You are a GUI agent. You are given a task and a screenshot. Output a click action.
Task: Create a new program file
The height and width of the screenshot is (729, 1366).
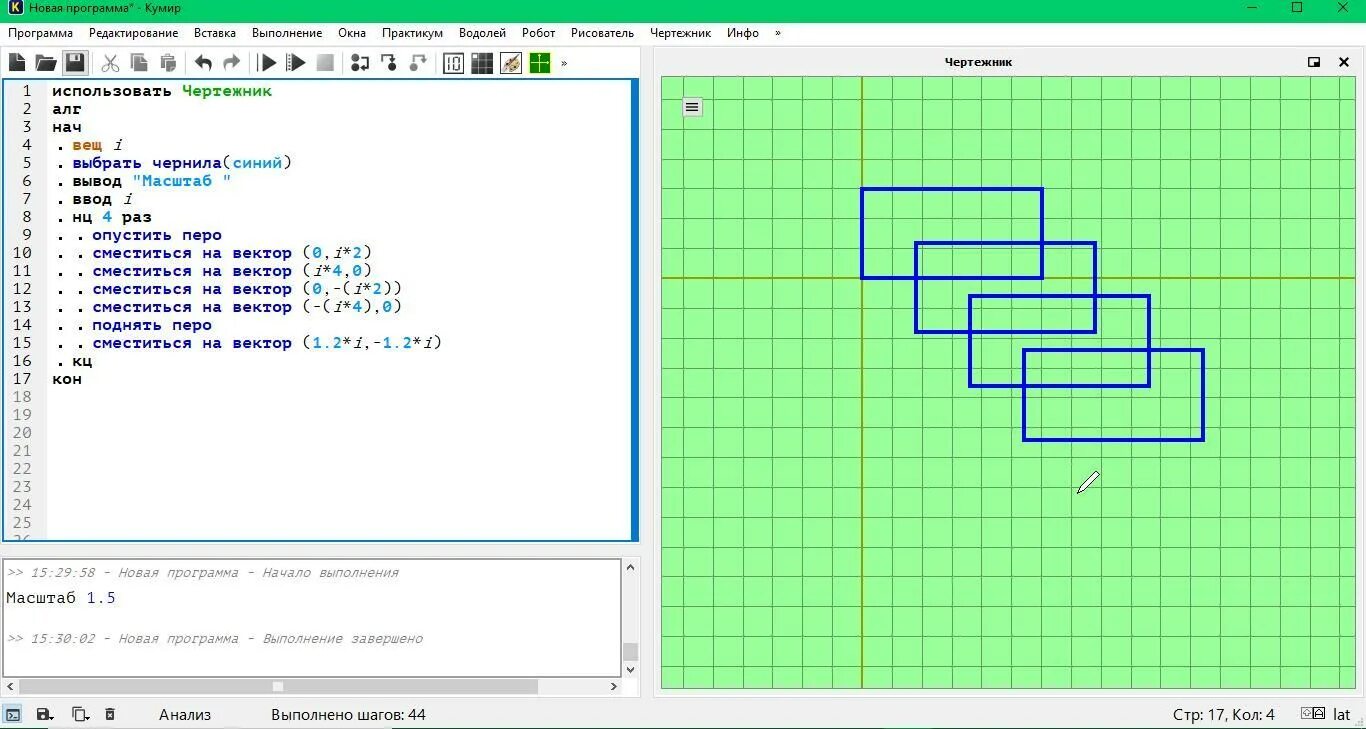[x=17, y=63]
